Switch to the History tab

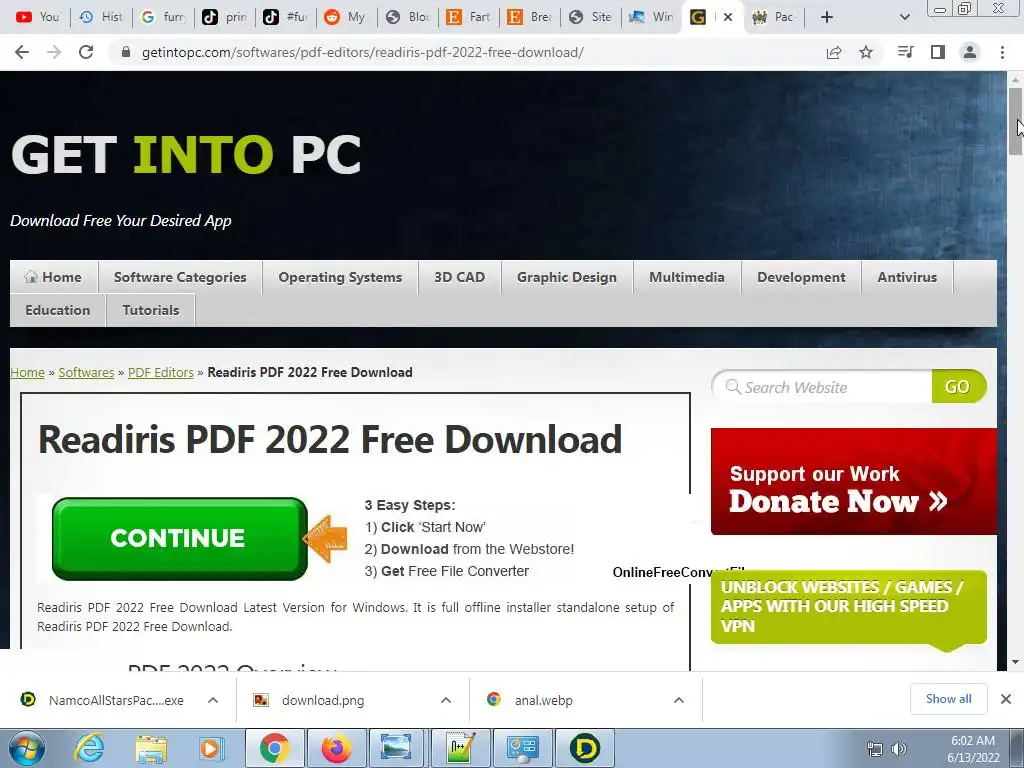(101, 17)
